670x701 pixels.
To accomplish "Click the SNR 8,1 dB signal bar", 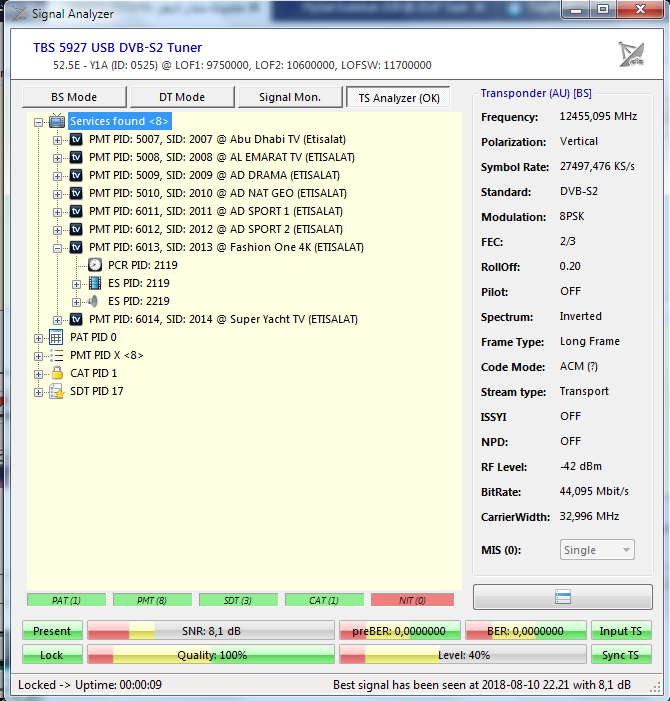I will (210, 631).
